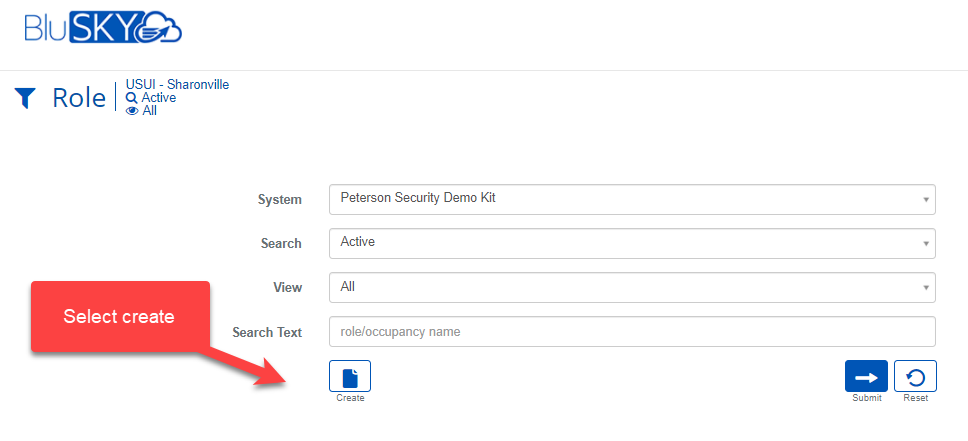This screenshot has width=968, height=441.
Task: Click the filter funnel icon beside Role
Action: 25,98
